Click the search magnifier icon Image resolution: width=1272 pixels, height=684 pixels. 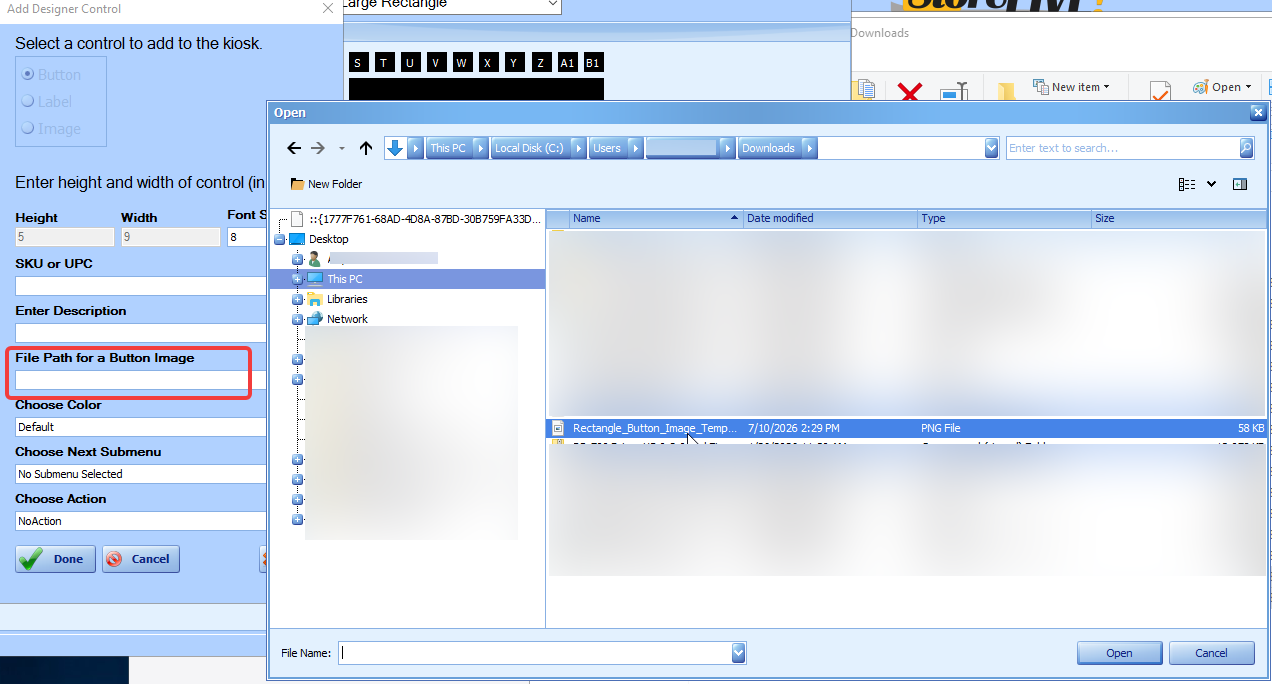click(x=1246, y=148)
